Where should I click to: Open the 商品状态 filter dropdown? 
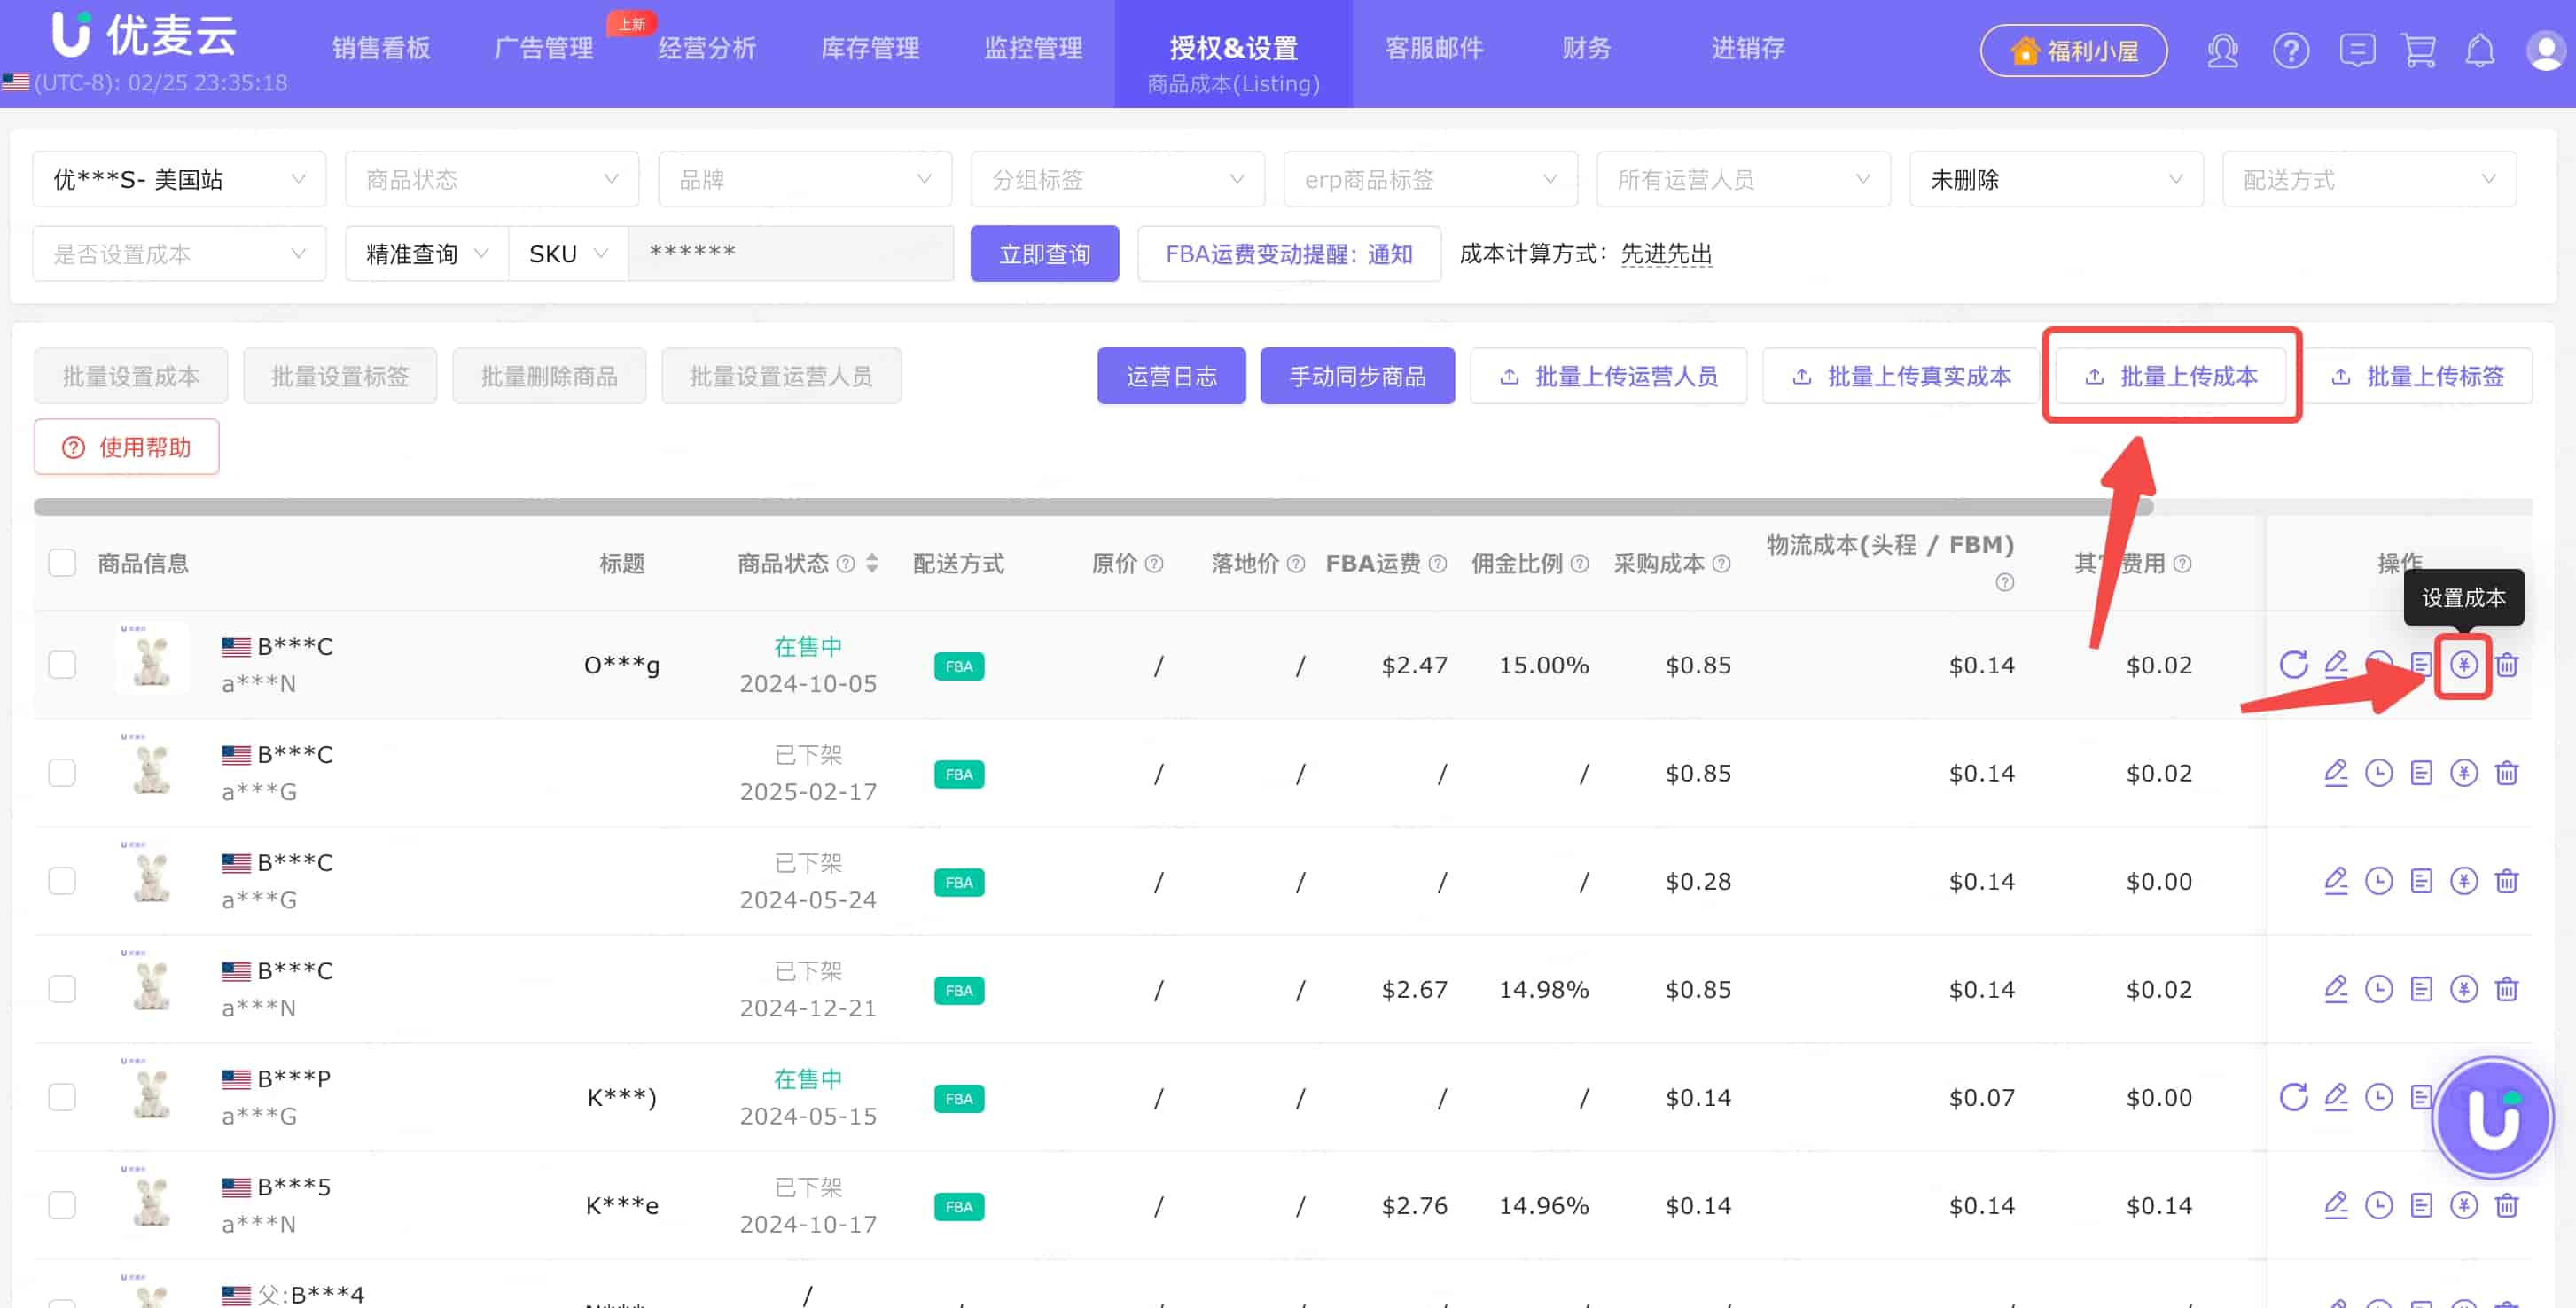[492, 179]
